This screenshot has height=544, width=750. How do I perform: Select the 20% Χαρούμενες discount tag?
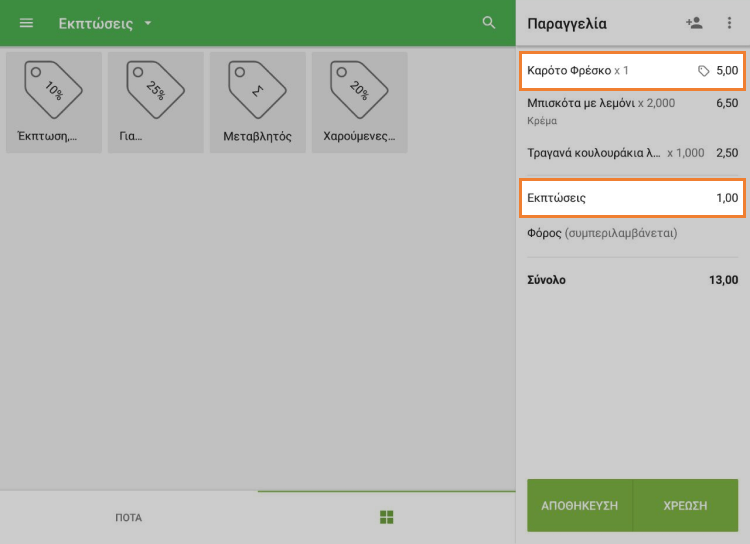360,102
